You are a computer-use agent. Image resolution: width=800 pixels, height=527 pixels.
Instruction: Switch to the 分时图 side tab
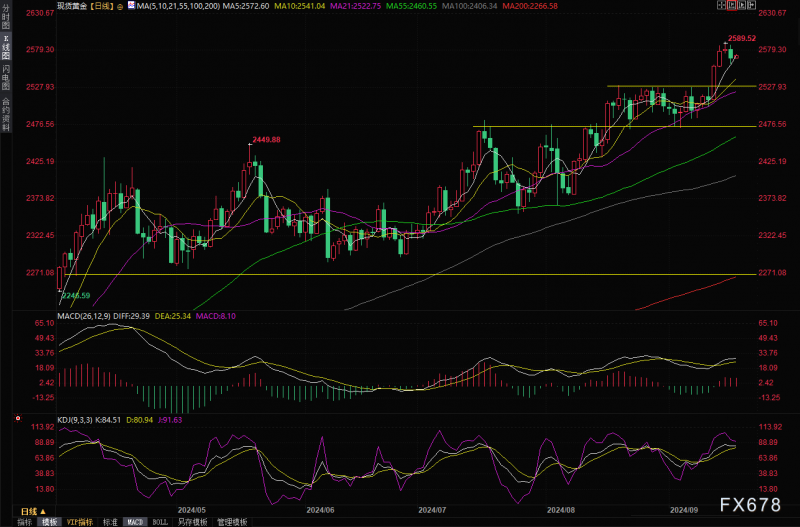coord(6,17)
